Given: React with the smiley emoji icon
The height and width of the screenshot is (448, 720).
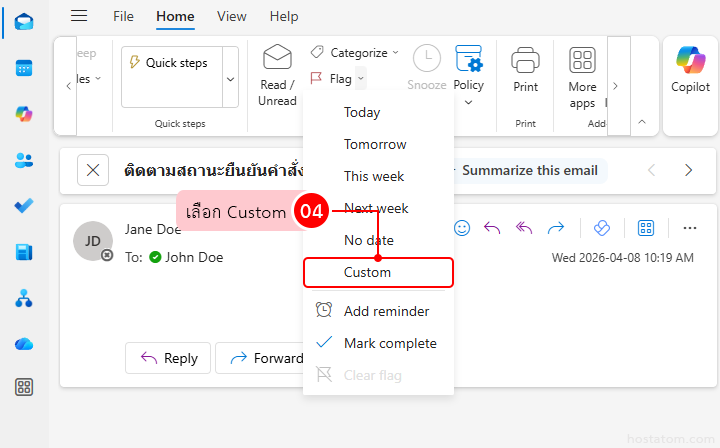Looking at the screenshot, I should pos(462,228).
